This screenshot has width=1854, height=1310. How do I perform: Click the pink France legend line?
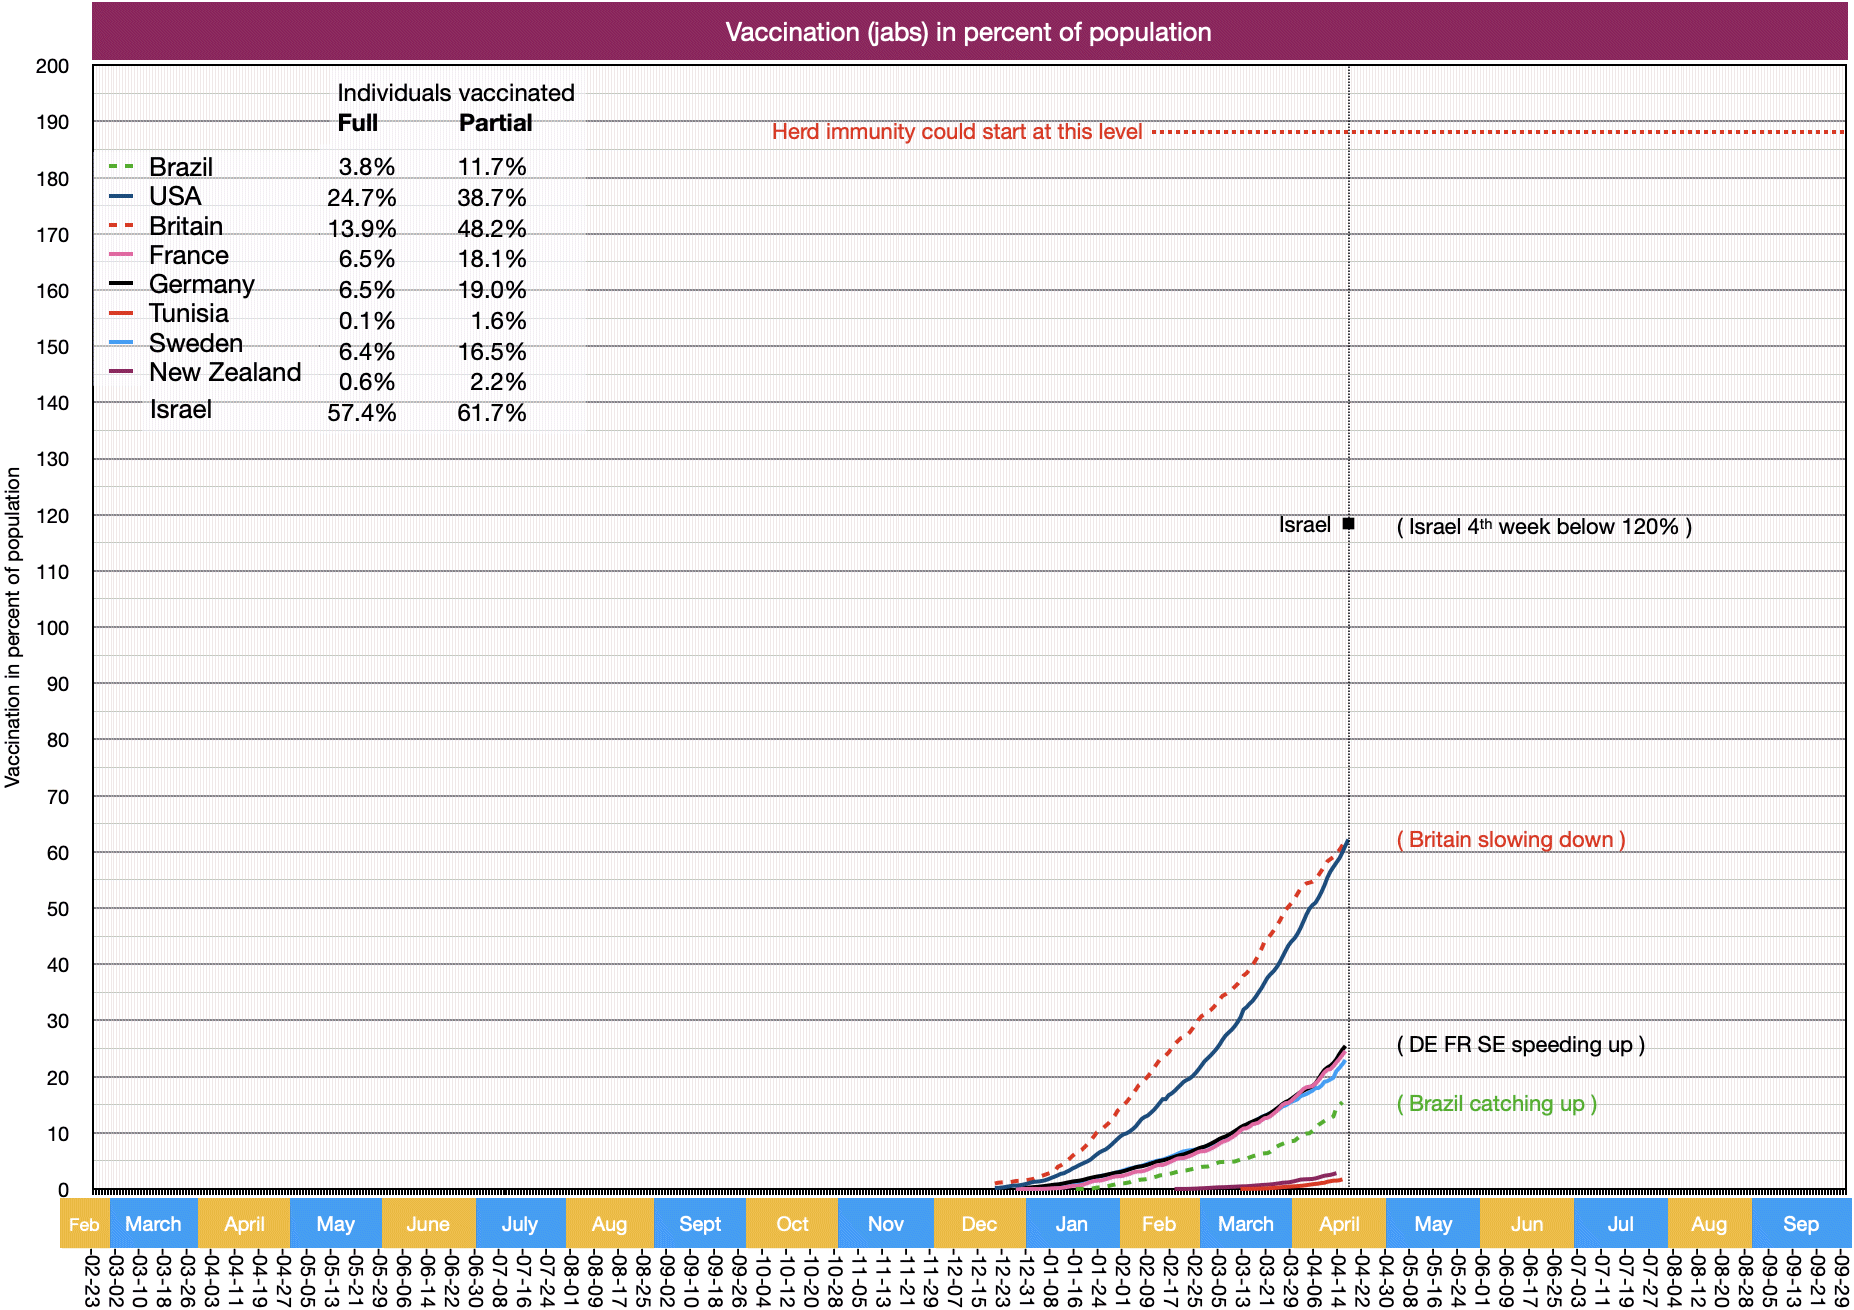point(121,255)
